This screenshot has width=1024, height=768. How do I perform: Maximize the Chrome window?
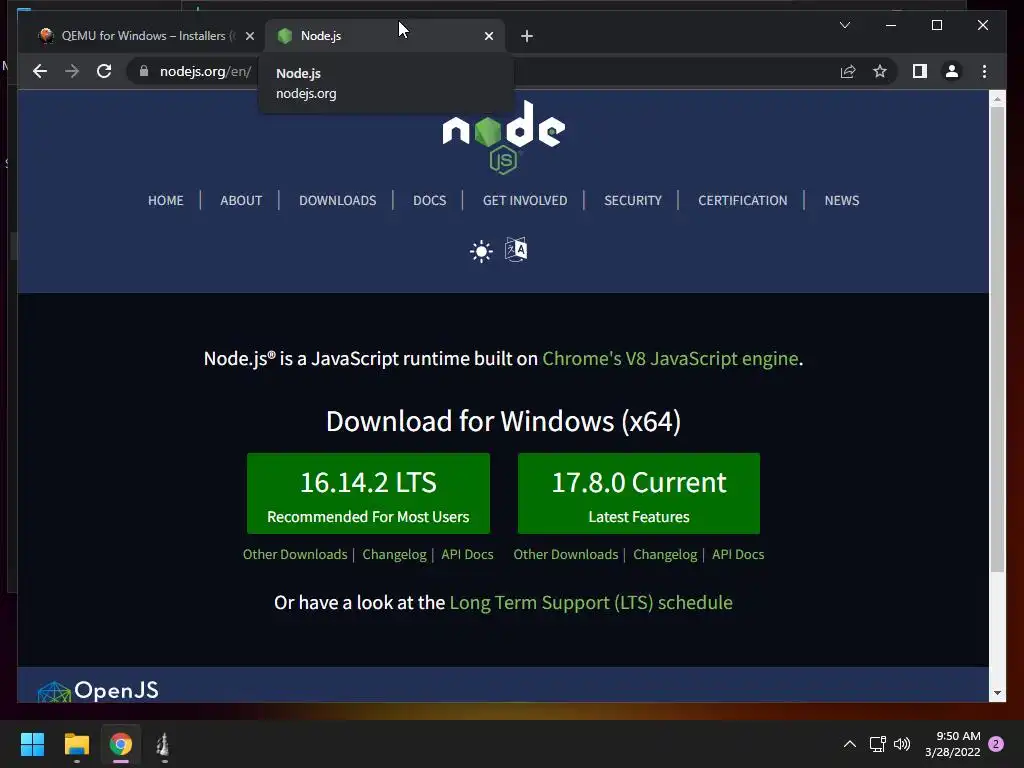click(936, 25)
